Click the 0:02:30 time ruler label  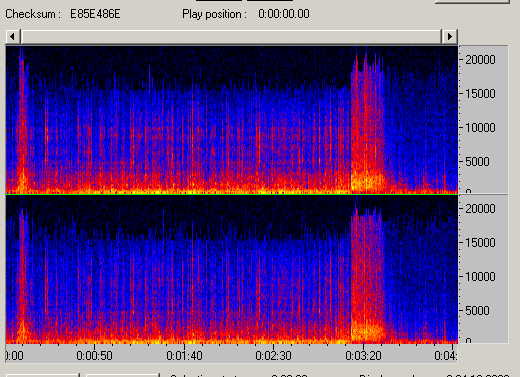tap(273, 356)
